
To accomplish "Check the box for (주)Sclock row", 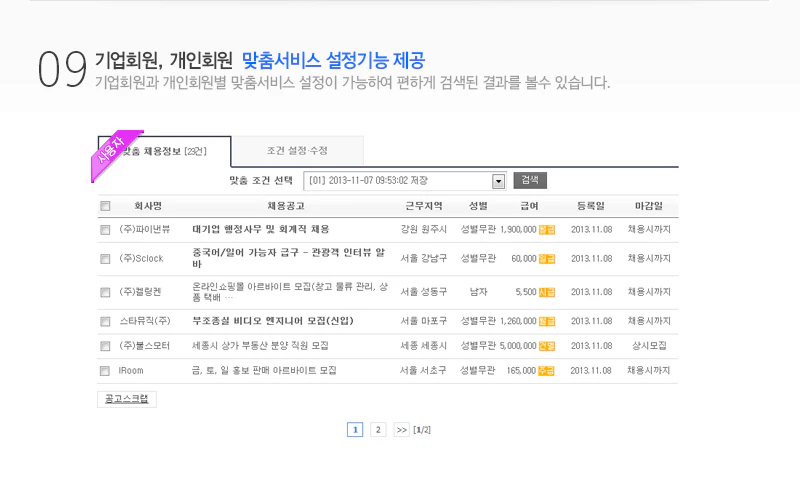I will point(105,259).
